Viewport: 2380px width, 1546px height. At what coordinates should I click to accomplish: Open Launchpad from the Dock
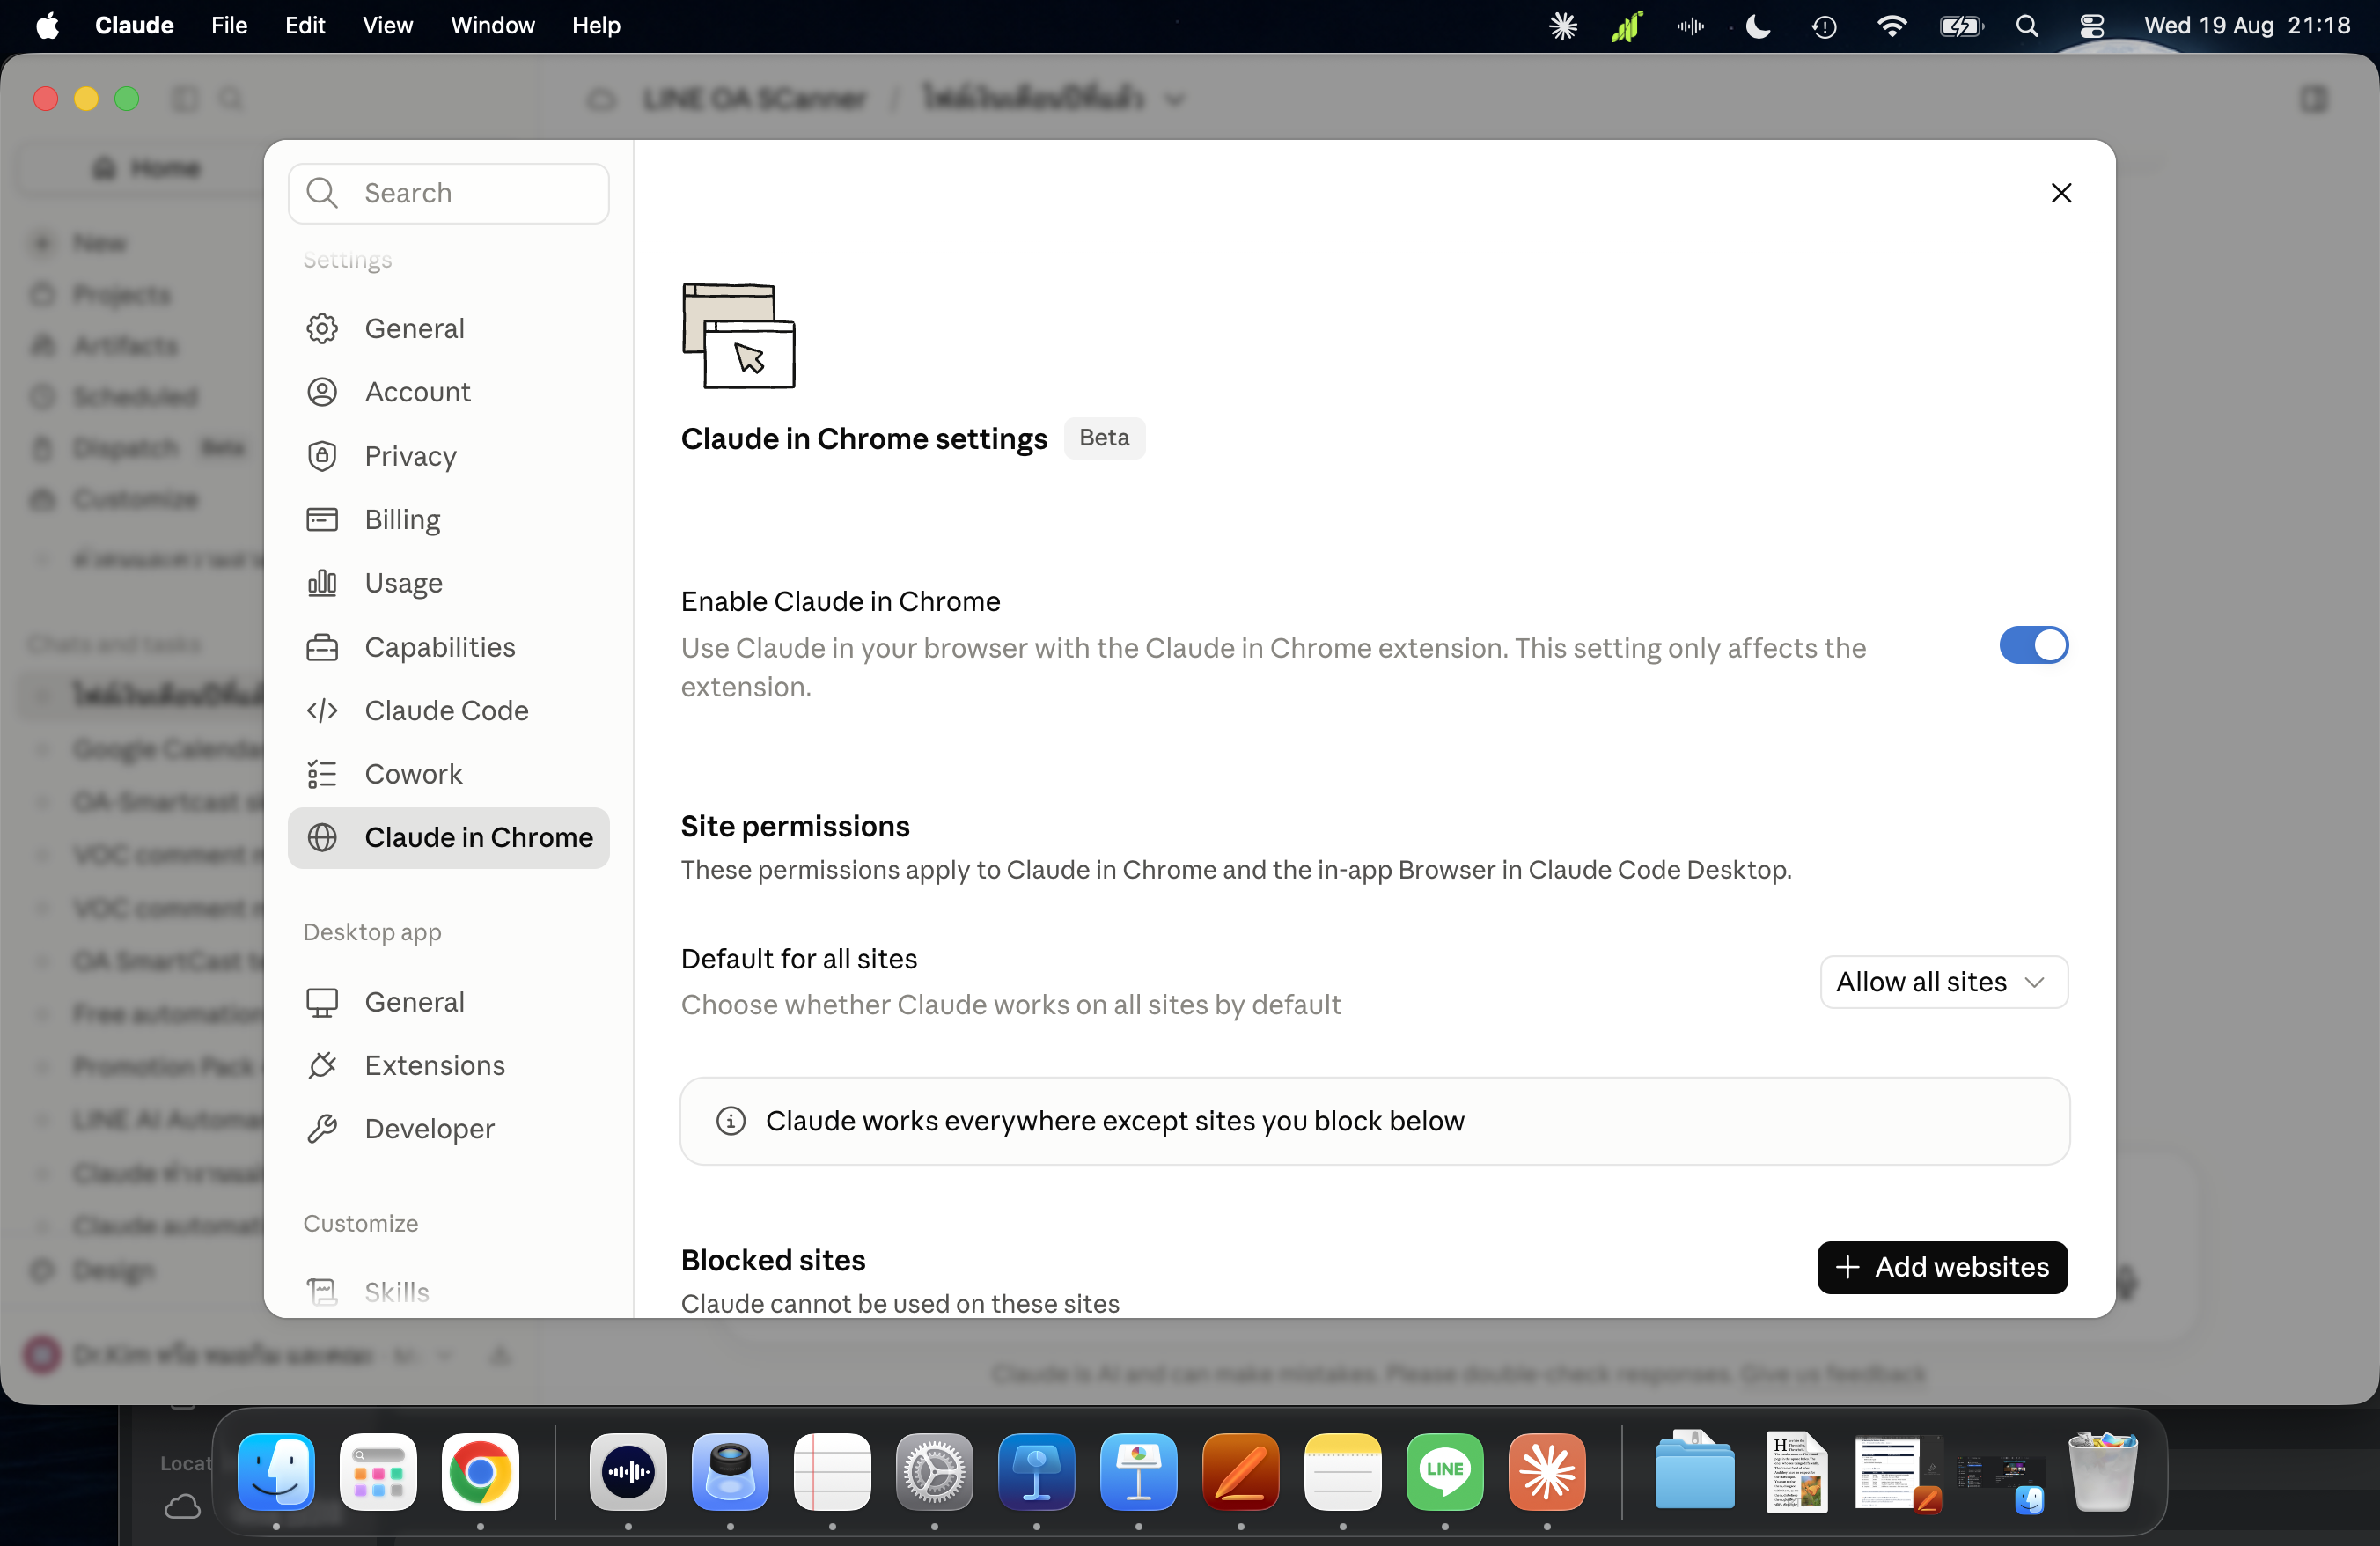[x=378, y=1471]
